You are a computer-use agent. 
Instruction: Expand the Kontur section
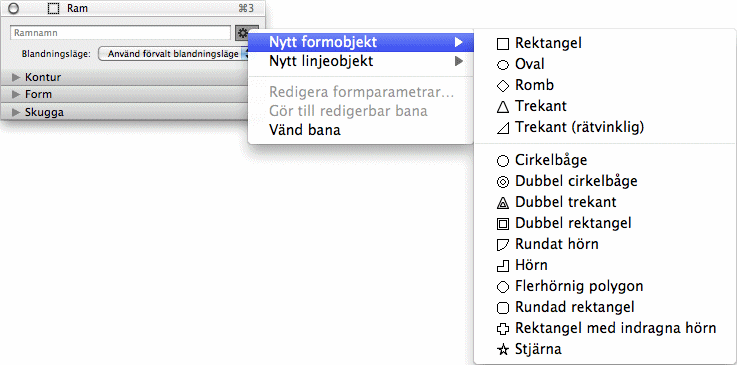(x=16, y=77)
